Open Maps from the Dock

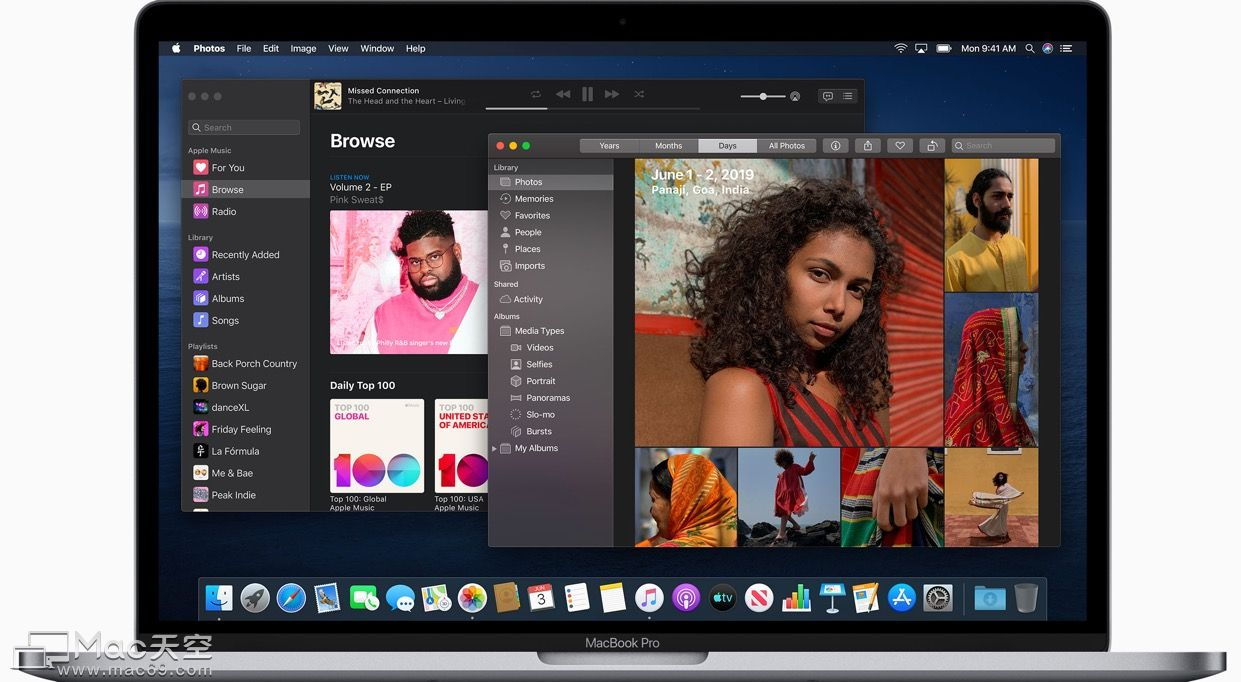[x=435, y=598]
